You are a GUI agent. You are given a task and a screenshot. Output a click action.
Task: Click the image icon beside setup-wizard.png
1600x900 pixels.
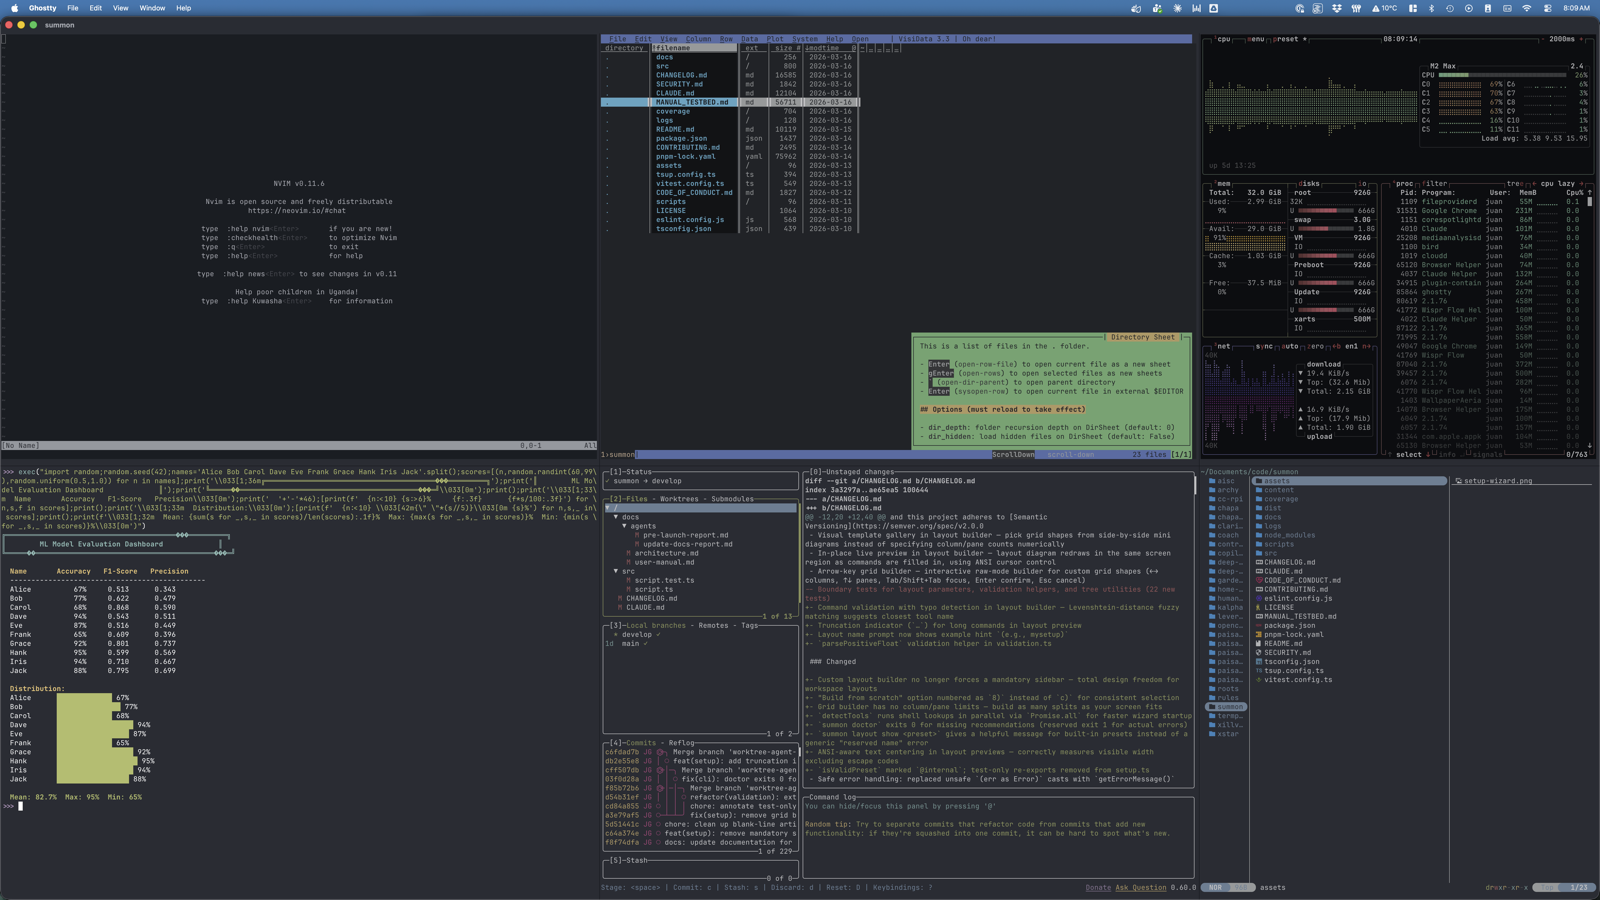pyautogui.click(x=1459, y=480)
